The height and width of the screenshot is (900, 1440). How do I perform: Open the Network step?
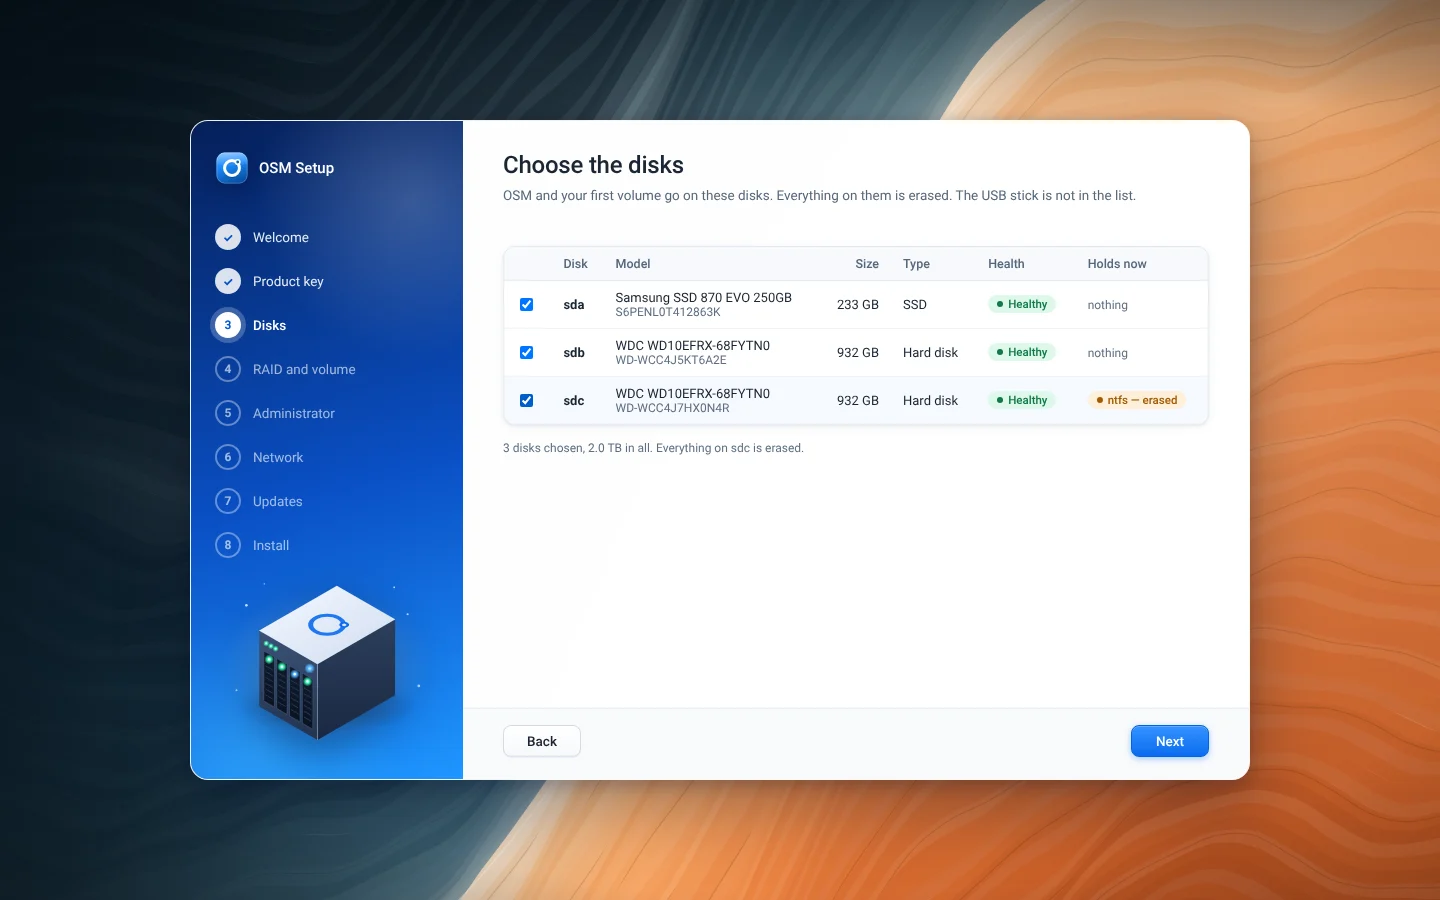278,457
